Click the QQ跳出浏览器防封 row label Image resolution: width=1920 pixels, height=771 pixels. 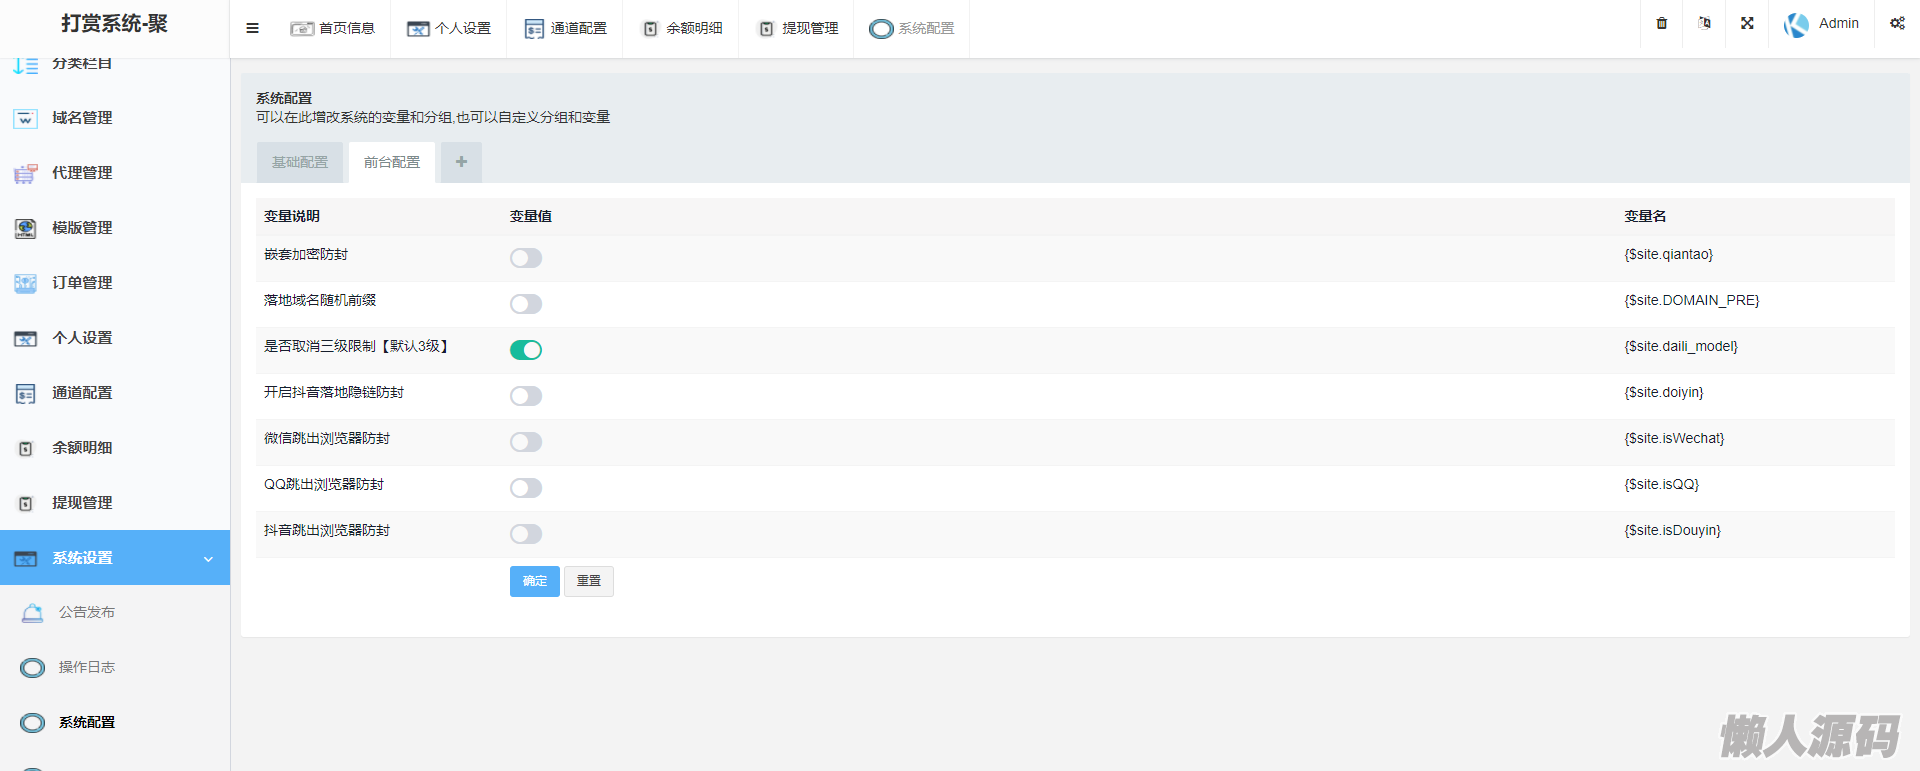pyautogui.click(x=324, y=485)
